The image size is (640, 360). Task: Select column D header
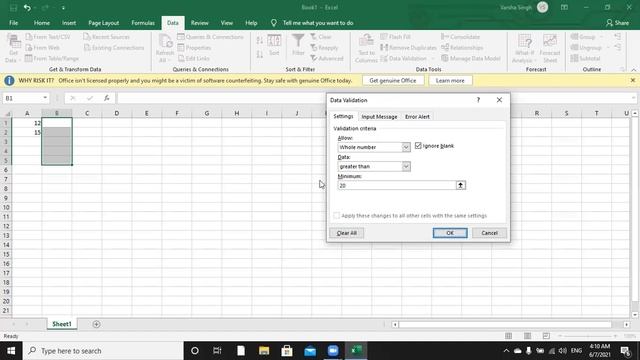point(117,113)
